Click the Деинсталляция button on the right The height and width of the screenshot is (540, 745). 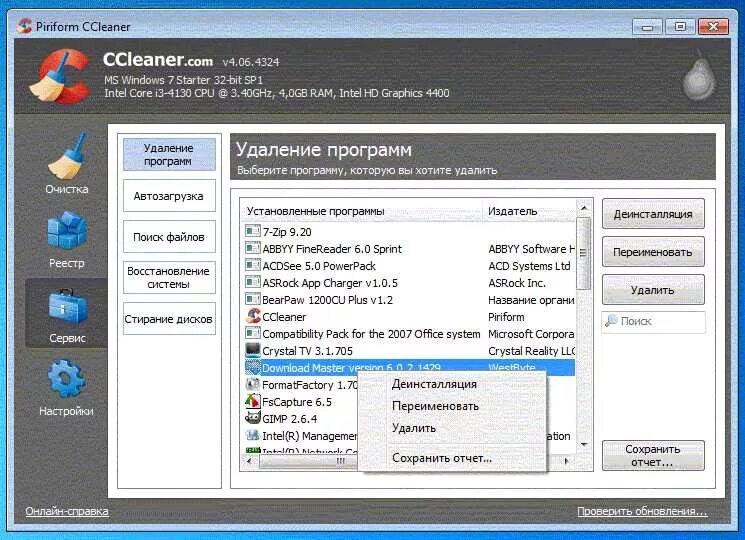click(653, 214)
